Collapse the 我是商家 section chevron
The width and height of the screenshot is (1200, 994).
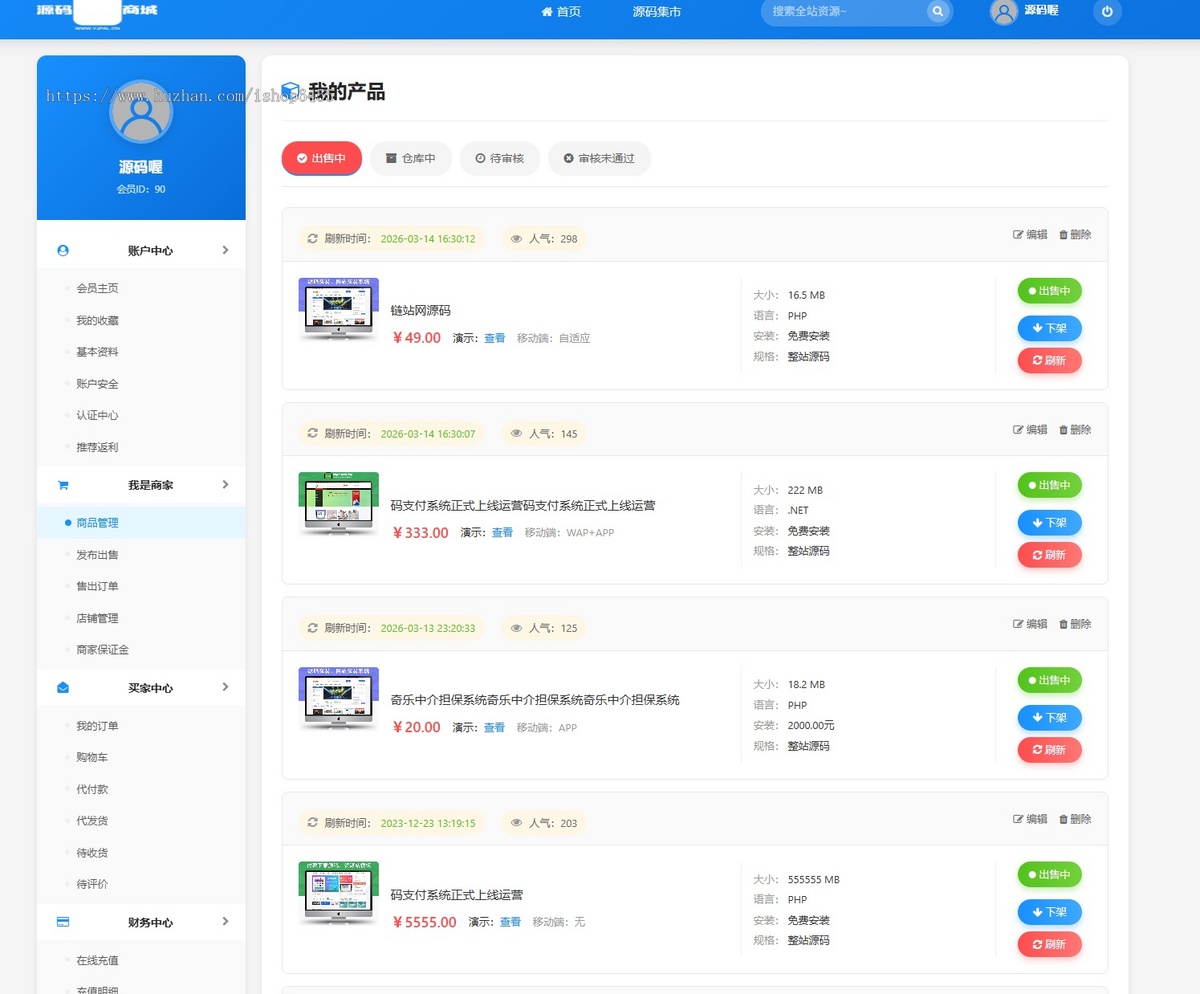coord(225,484)
